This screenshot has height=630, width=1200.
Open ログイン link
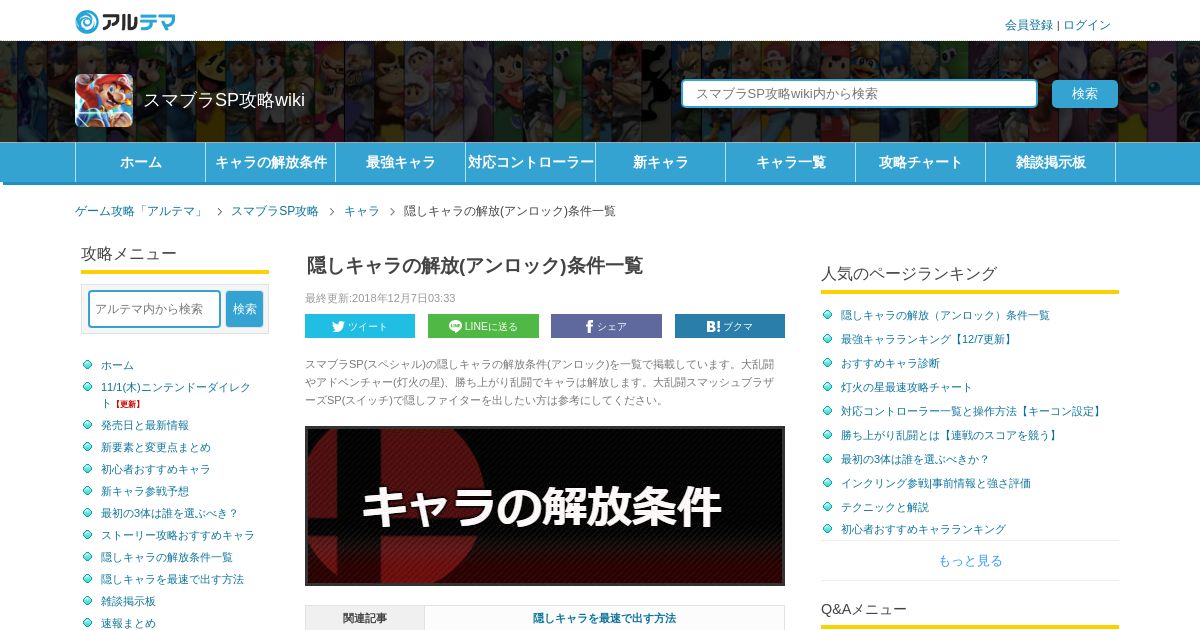(x=1087, y=25)
